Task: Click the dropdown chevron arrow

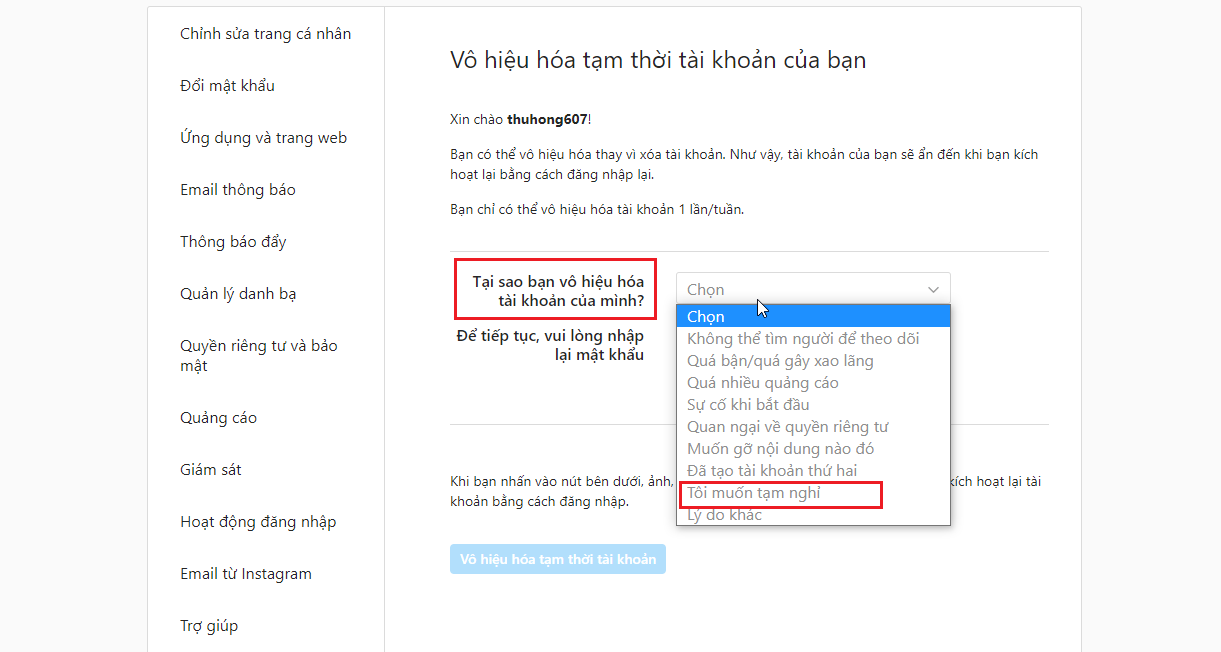Action: [933, 290]
